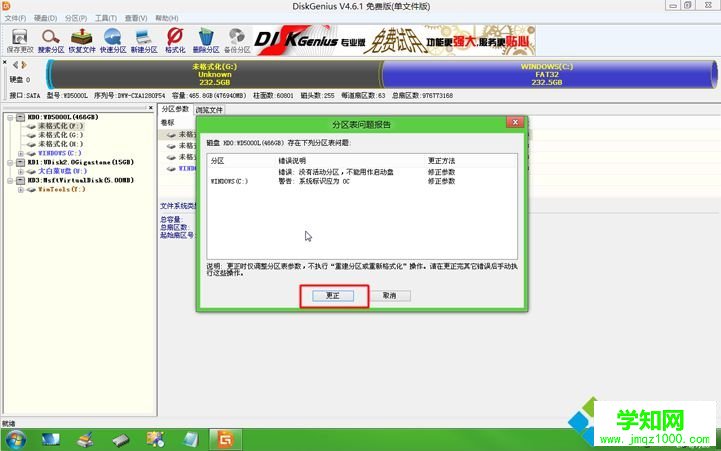Select the first 未格式化 partition in tree
The width and height of the screenshot is (721, 451).
[61, 126]
